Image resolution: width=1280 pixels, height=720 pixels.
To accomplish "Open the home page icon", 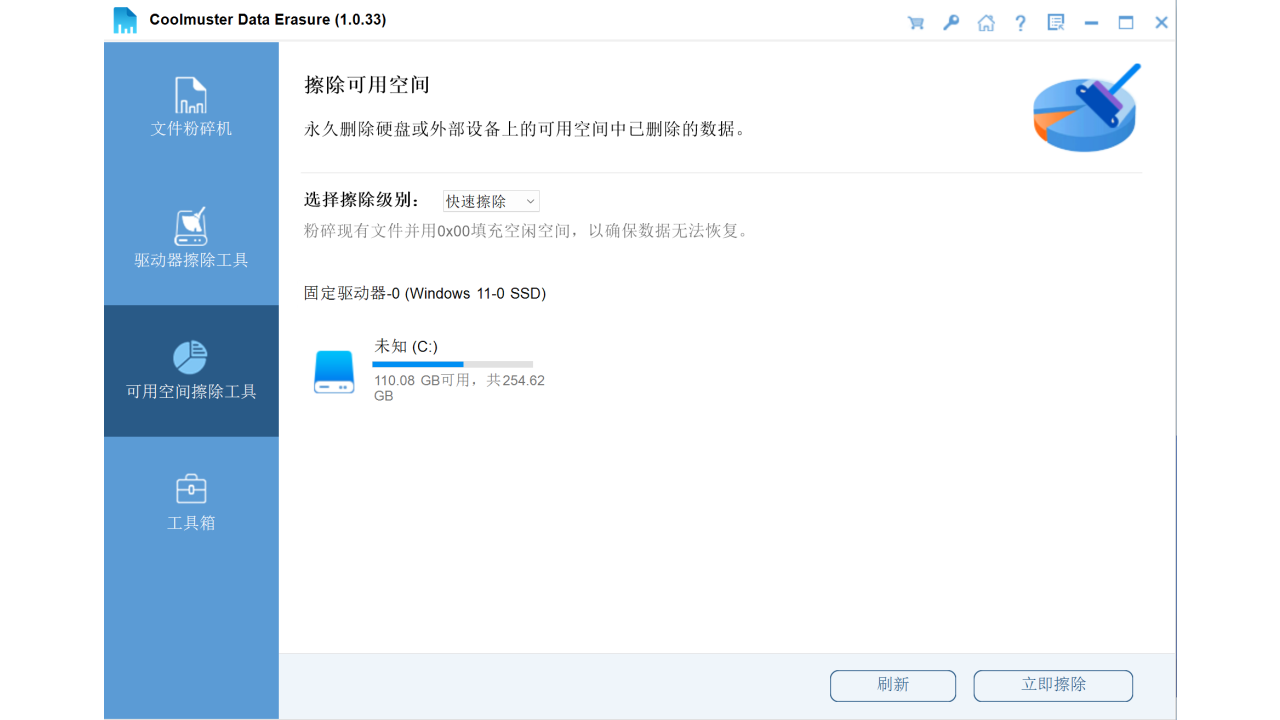I will (x=985, y=22).
